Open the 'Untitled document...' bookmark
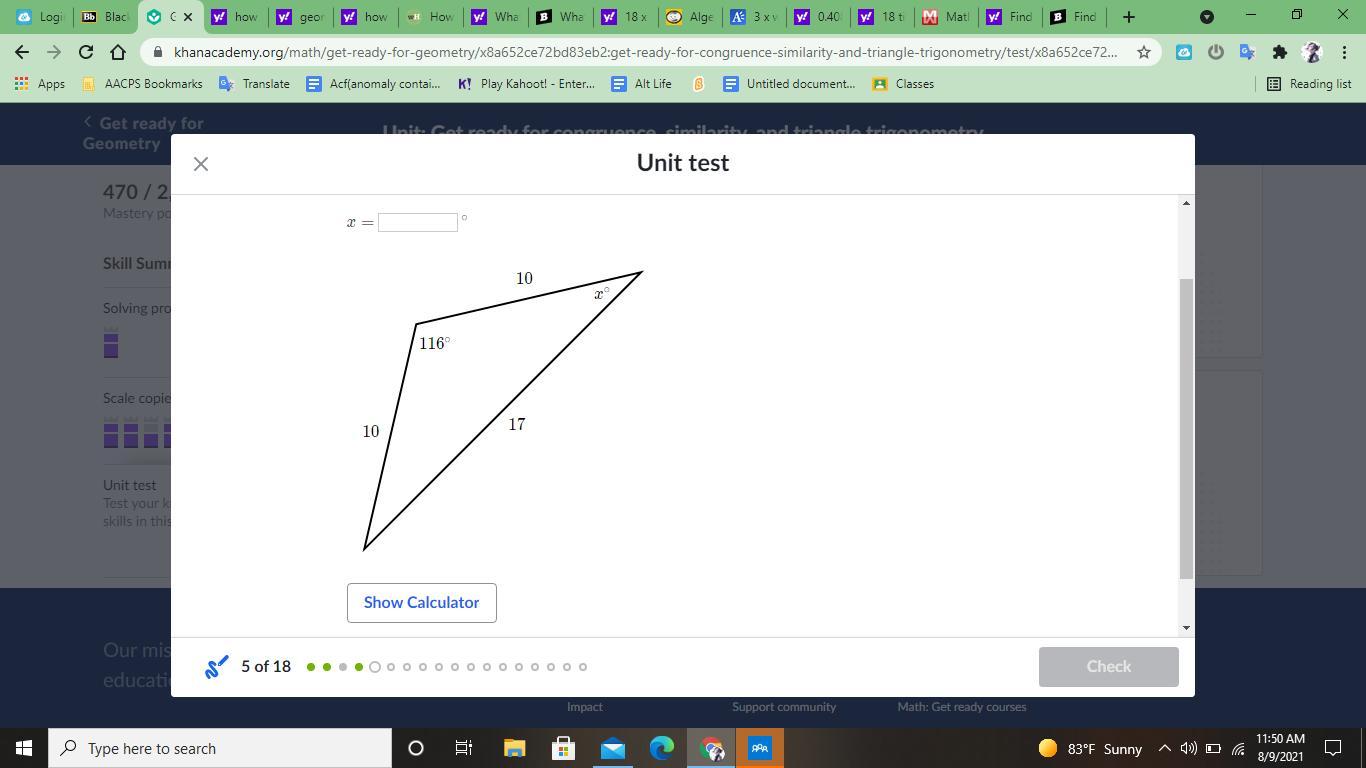Image resolution: width=1366 pixels, height=768 pixels. coord(789,84)
